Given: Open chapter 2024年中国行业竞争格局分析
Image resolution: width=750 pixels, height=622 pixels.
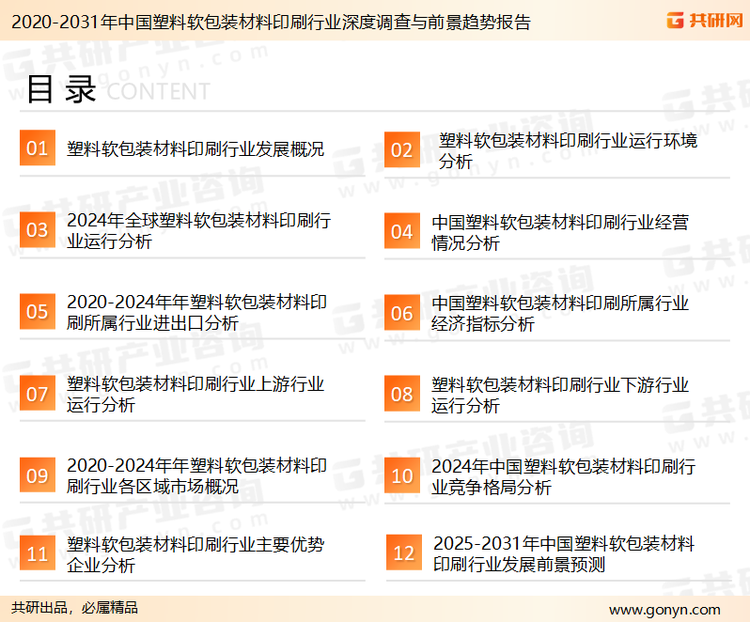Looking at the screenshot, I should pos(563,477).
